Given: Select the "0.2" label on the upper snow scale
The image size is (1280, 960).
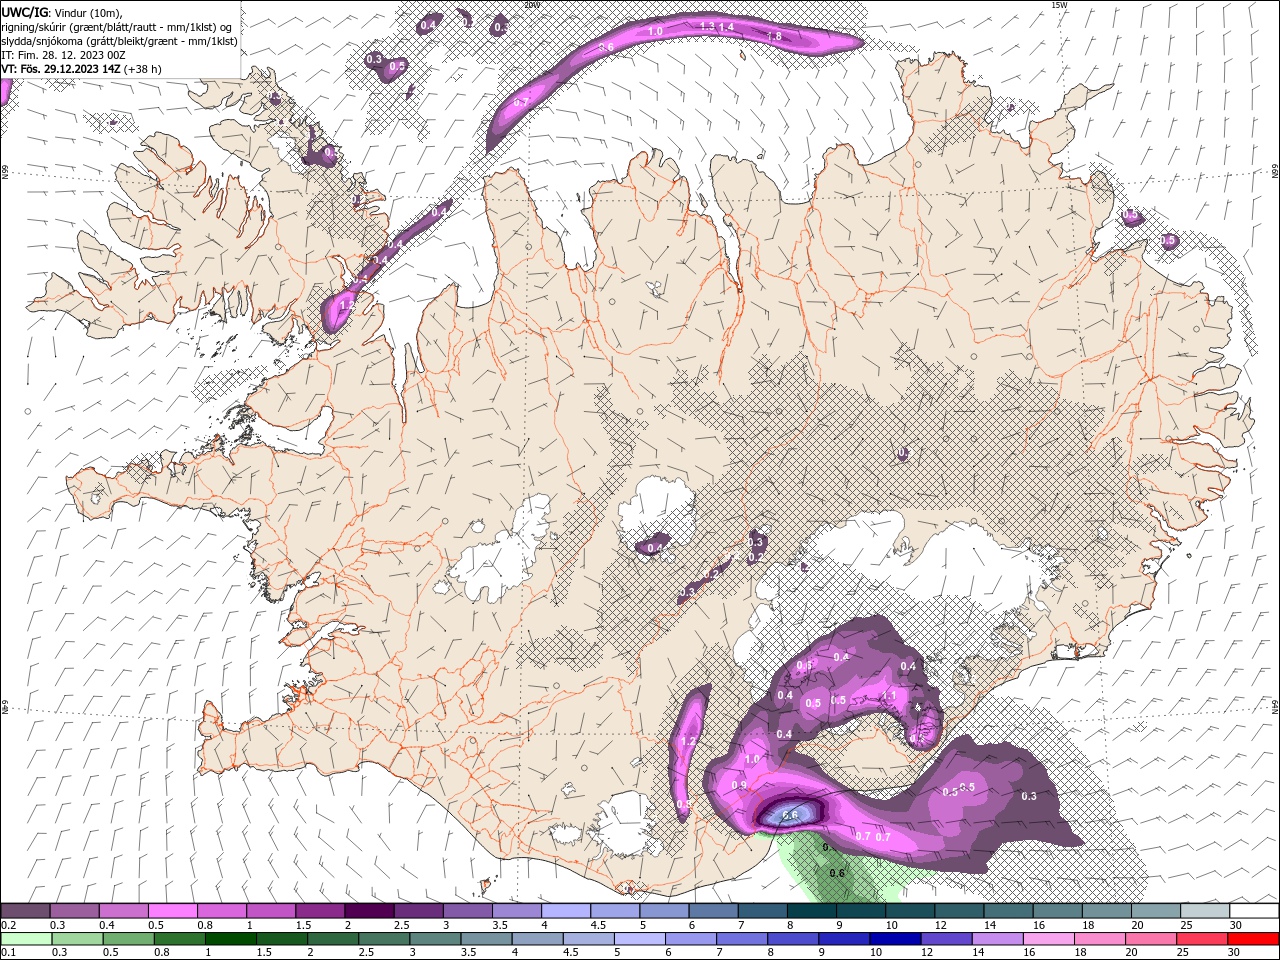Looking at the screenshot, I should pos(8,925).
